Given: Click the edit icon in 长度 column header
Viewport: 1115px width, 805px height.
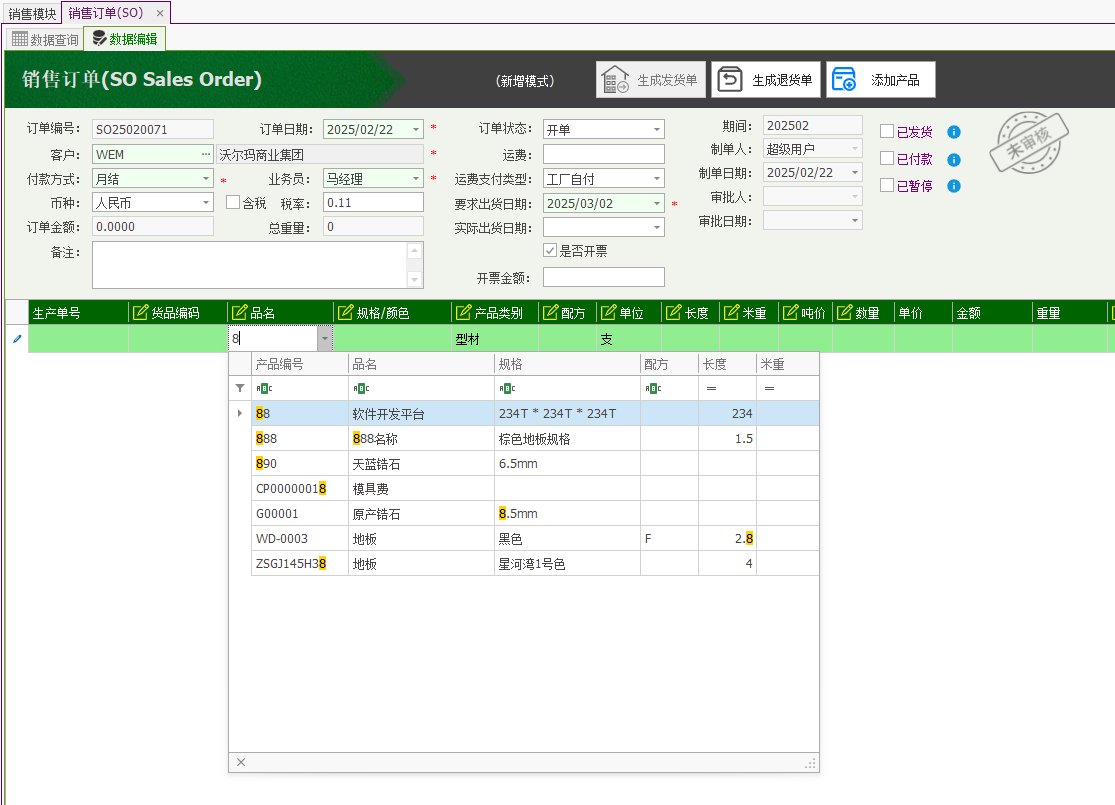Looking at the screenshot, I should point(673,312).
